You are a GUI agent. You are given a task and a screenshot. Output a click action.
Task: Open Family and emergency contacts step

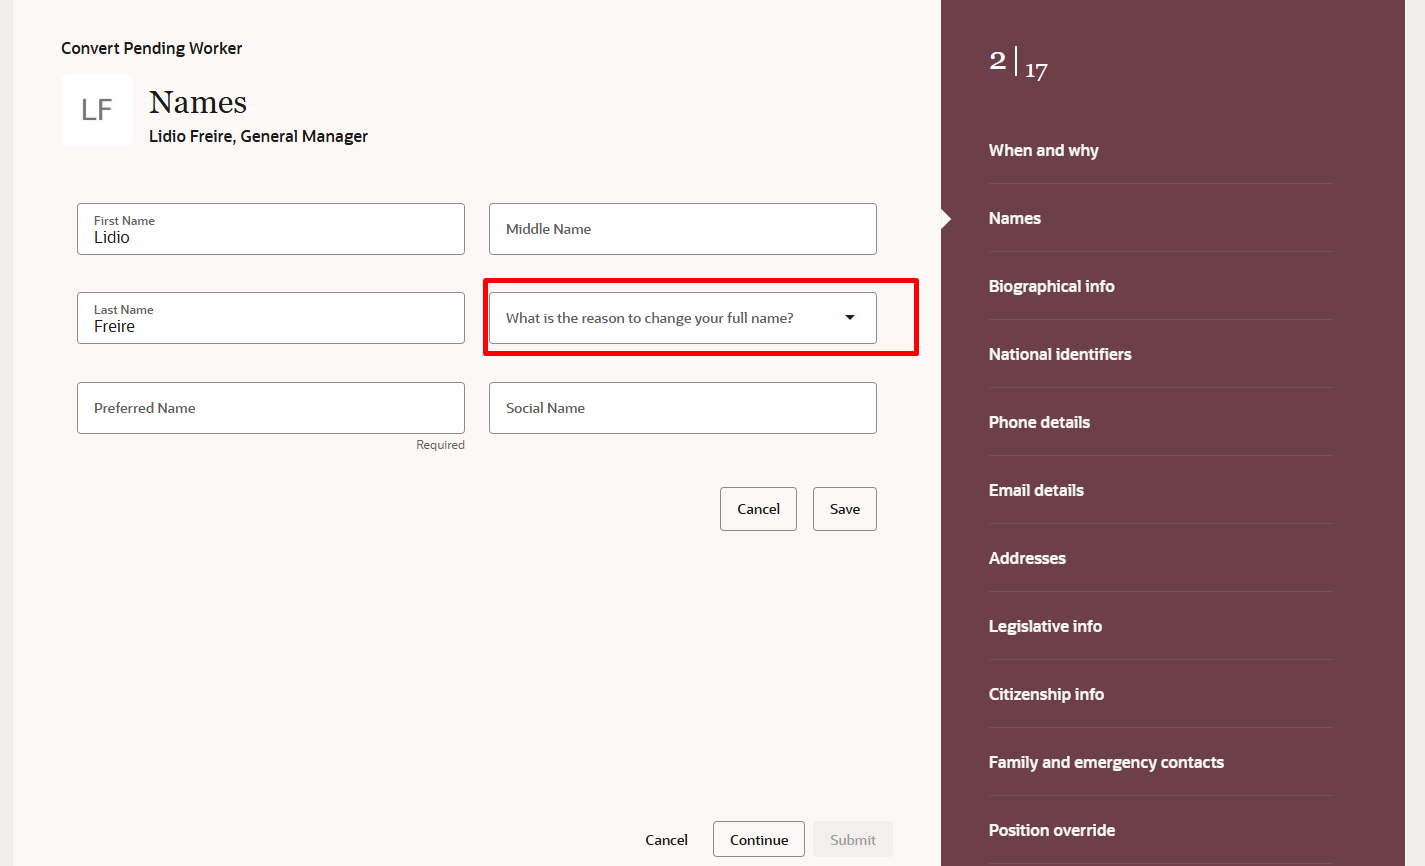tap(1107, 762)
